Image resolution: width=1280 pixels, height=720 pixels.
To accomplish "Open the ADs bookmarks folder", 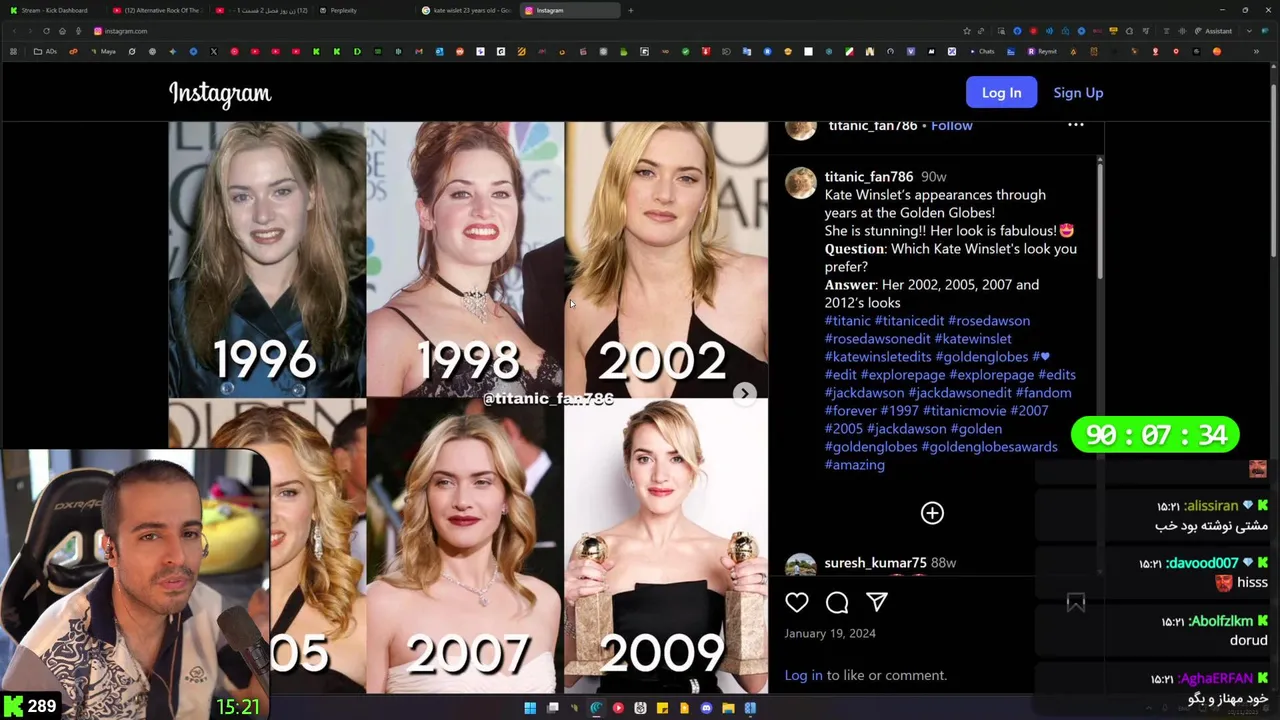I will point(47,51).
